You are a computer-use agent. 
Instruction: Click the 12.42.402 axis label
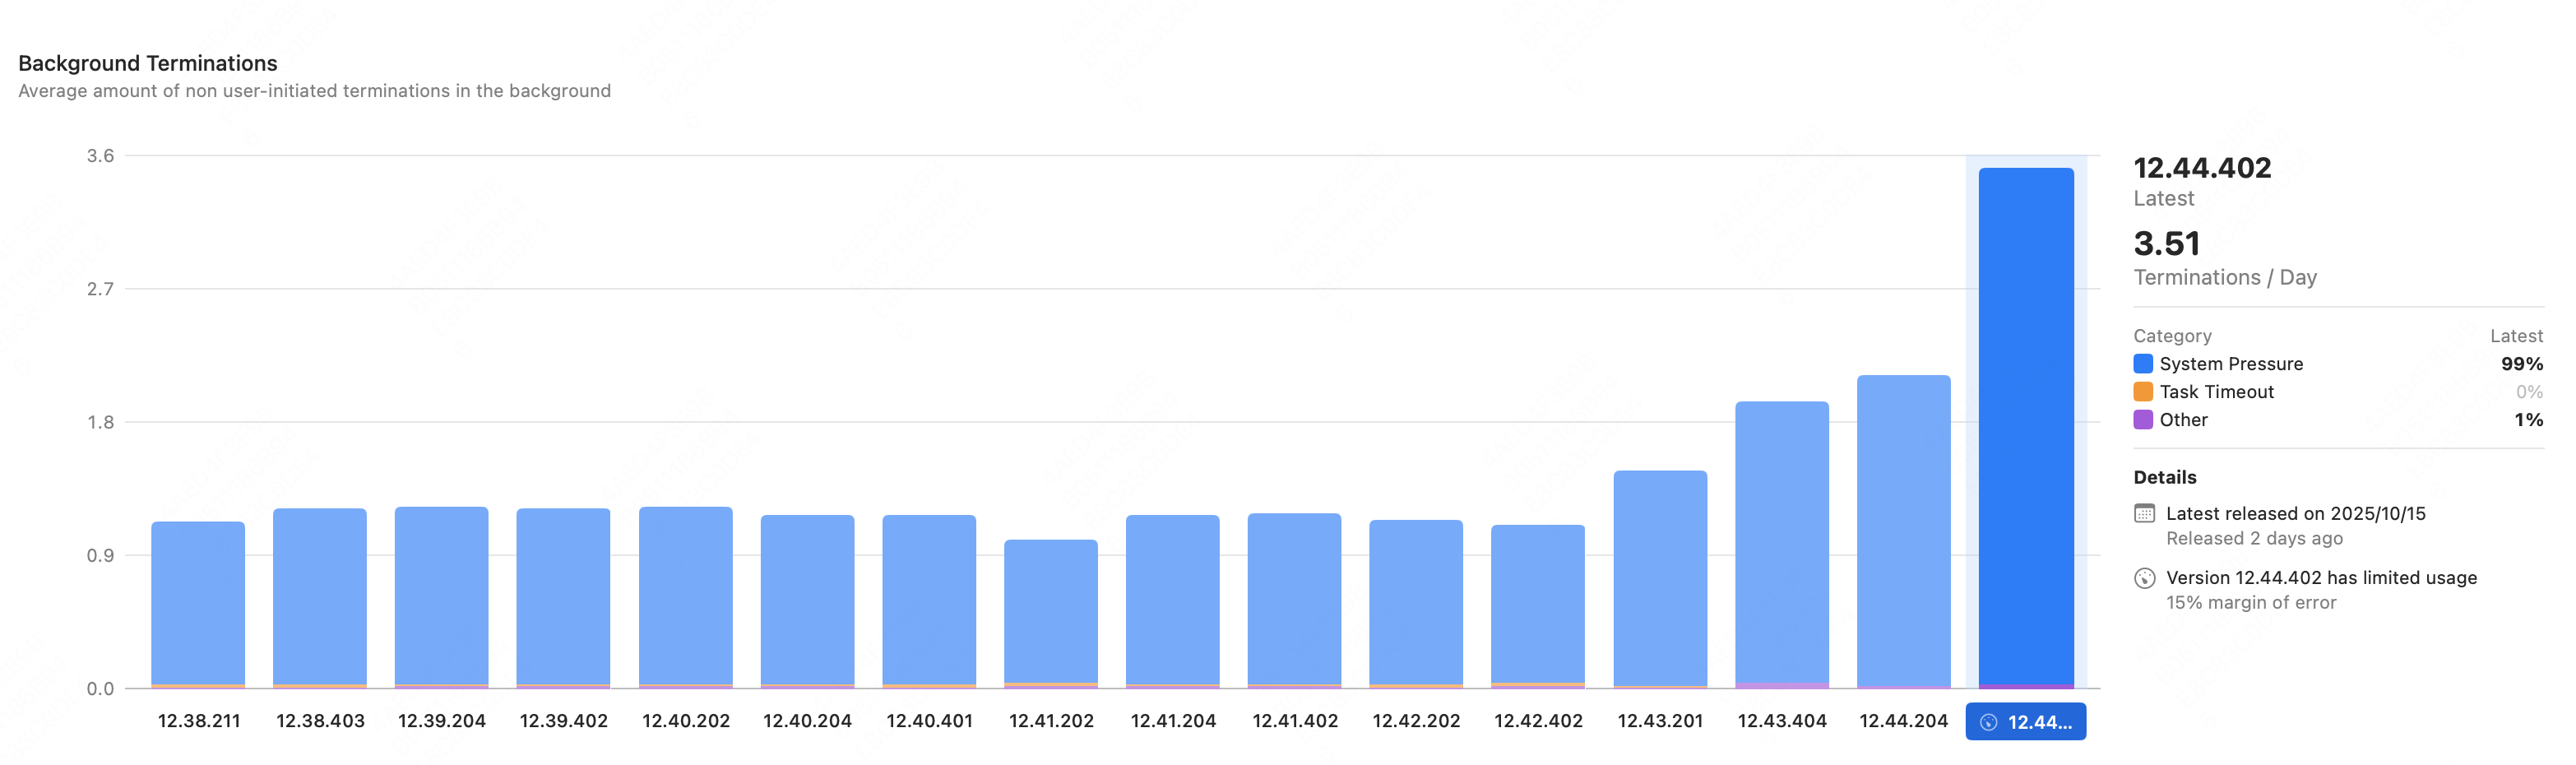point(1538,721)
